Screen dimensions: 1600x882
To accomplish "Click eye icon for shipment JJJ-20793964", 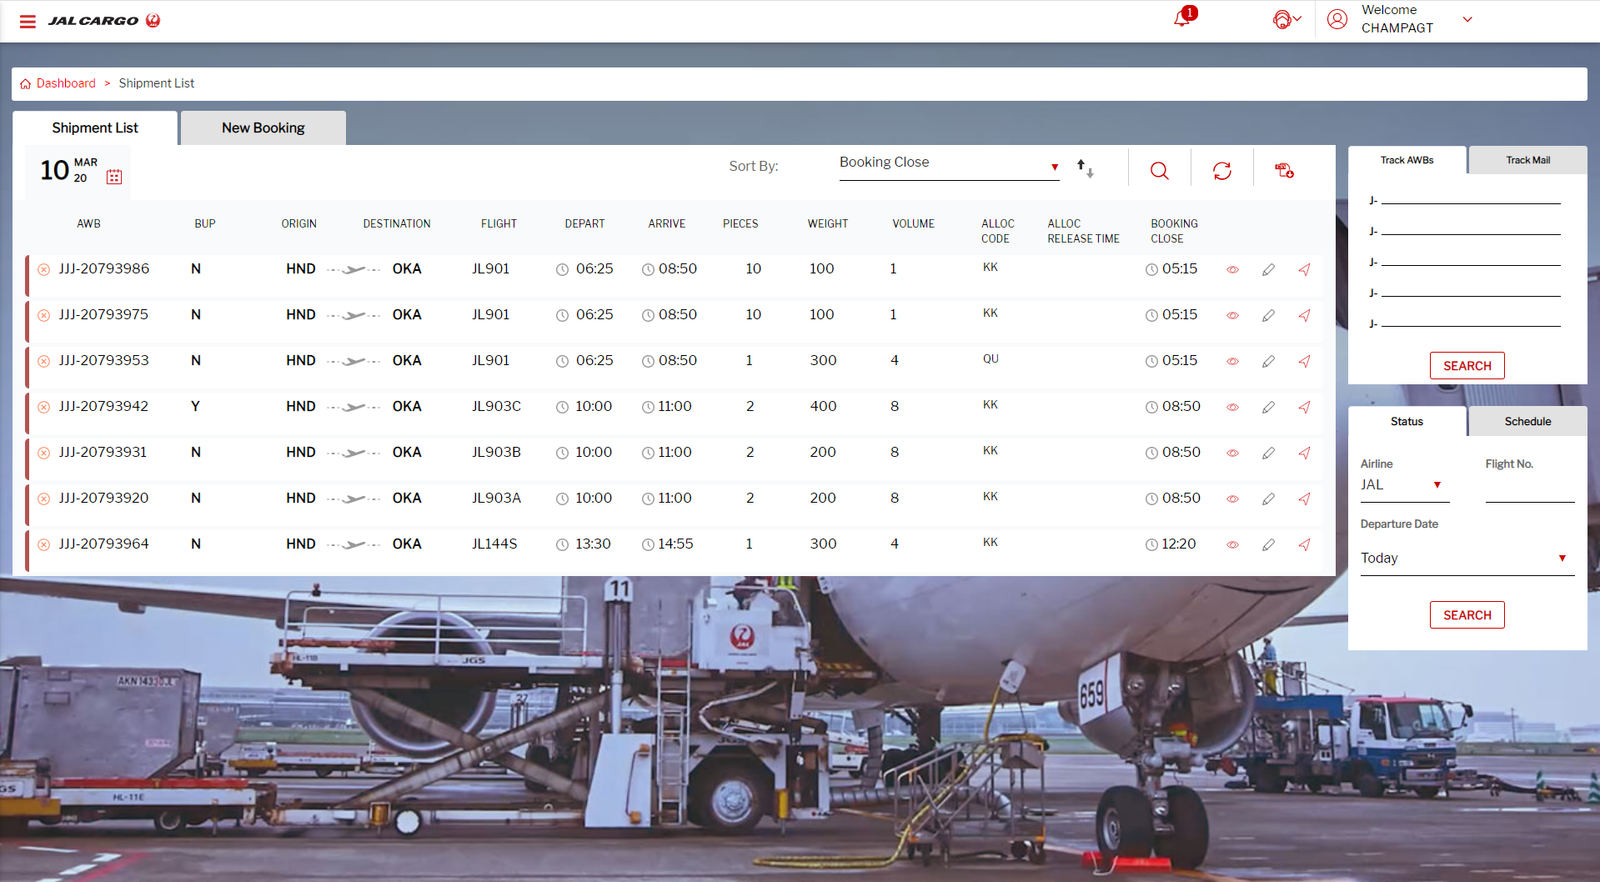I will coord(1232,545).
